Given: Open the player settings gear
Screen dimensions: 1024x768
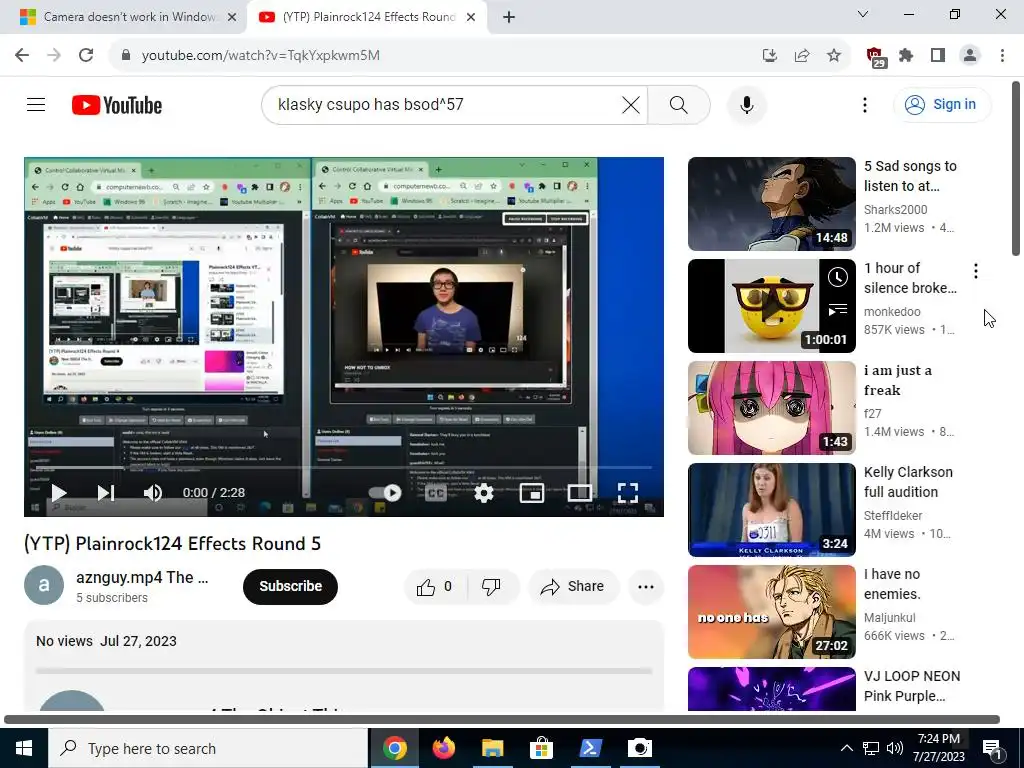Looking at the screenshot, I should tap(483, 492).
